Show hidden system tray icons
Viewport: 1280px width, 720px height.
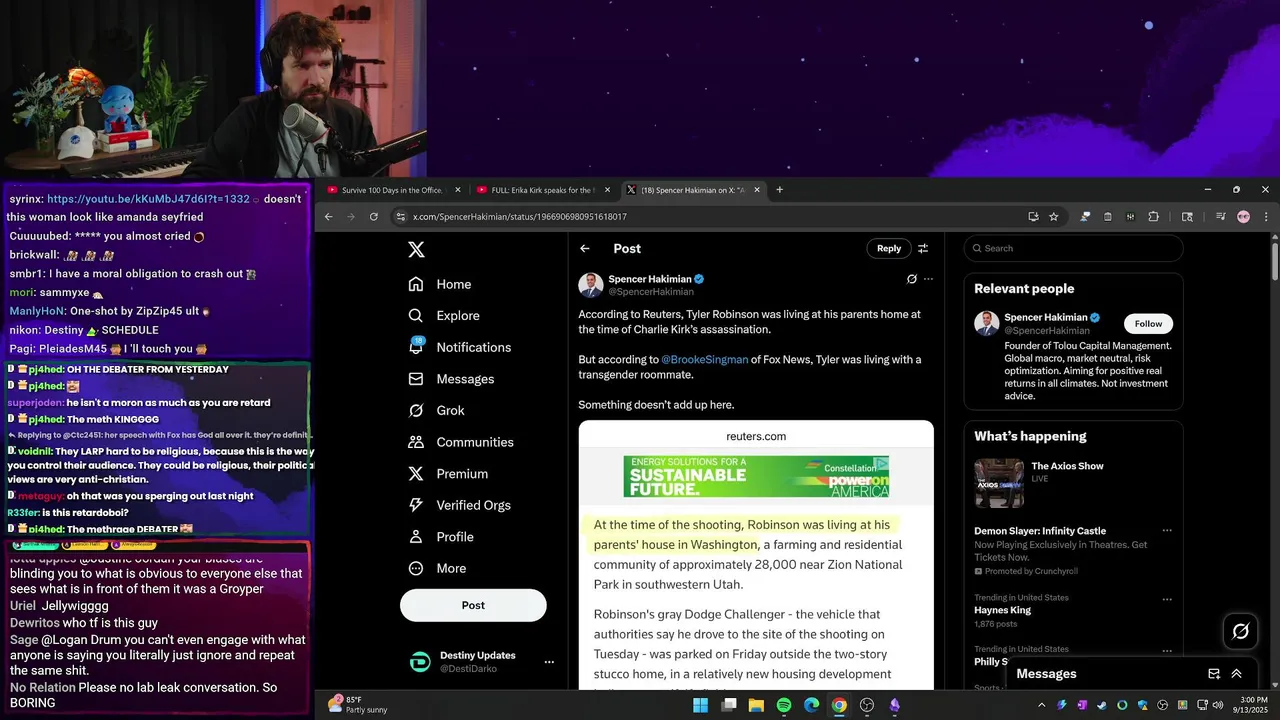(x=1041, y=705)
